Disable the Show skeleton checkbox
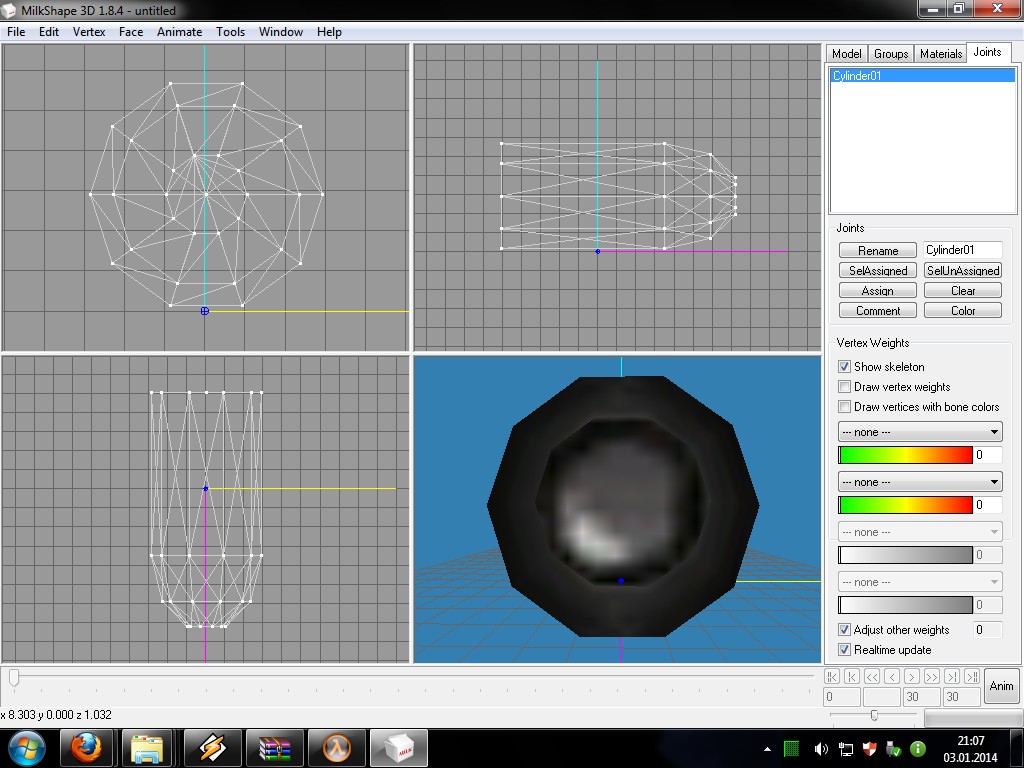Viewport: 1024px width, 768px height. 845,367
